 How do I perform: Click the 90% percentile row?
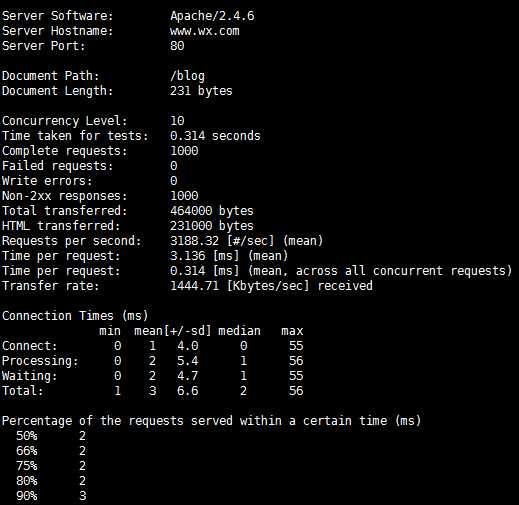51,496
